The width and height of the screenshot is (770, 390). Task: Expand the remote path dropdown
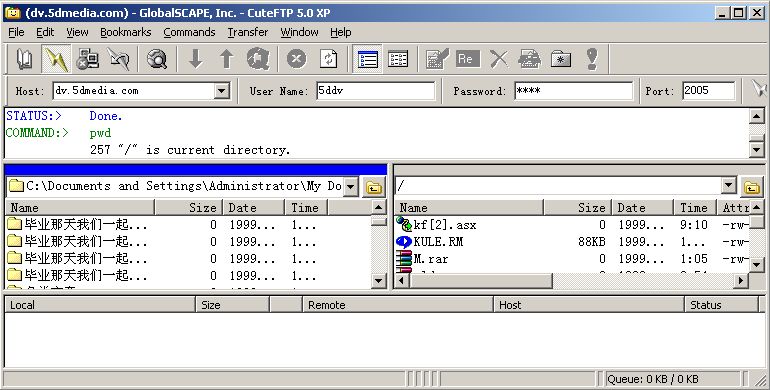click(x=729, y=186)
